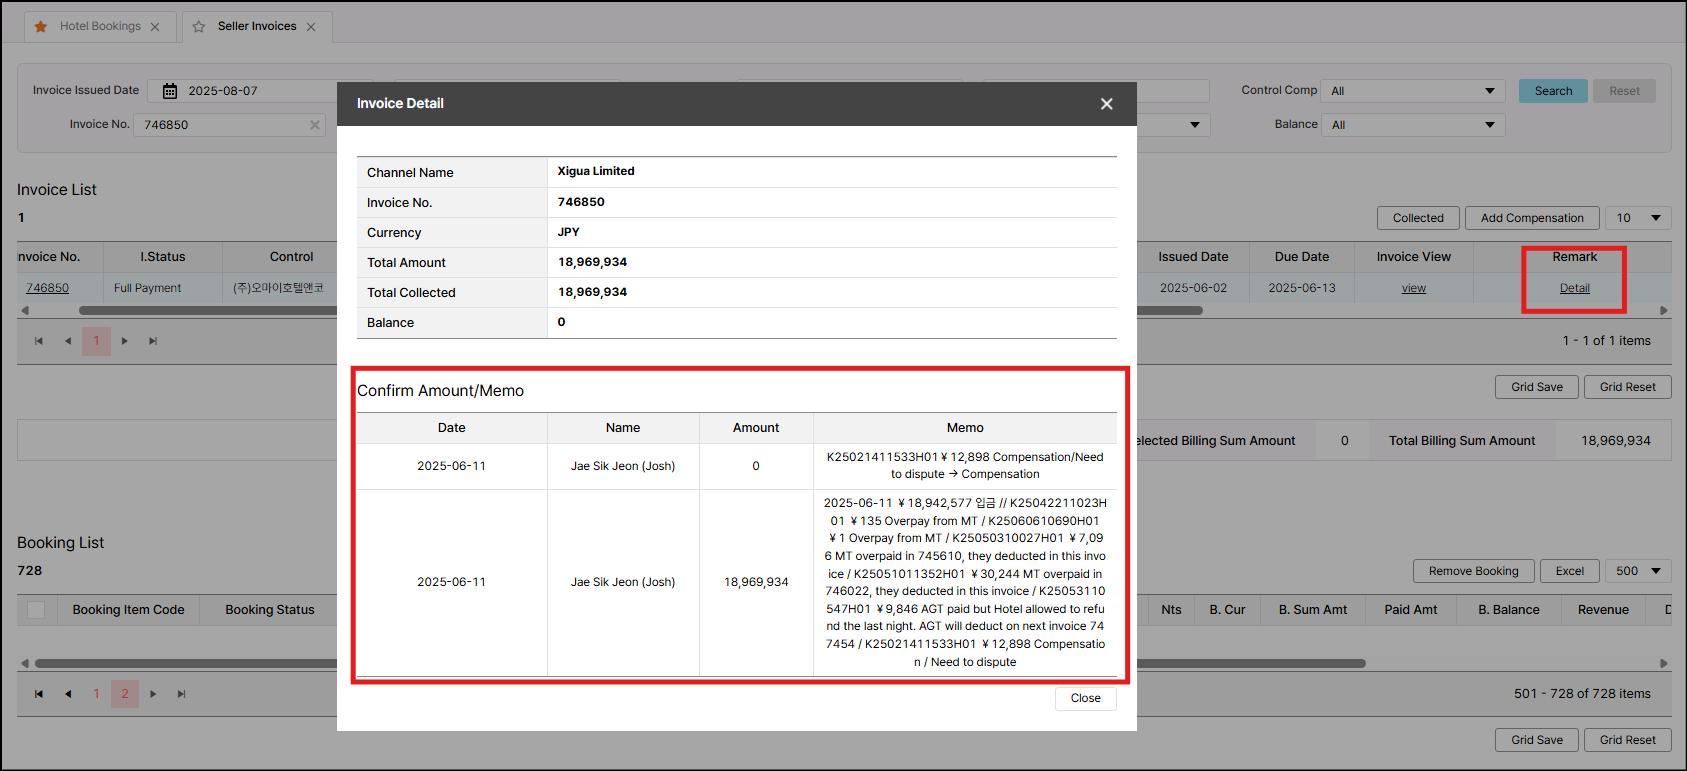The image size is (1687, 771).
Task: Tick the Booking List header select-all checkbox
Action: pos(36,610)
